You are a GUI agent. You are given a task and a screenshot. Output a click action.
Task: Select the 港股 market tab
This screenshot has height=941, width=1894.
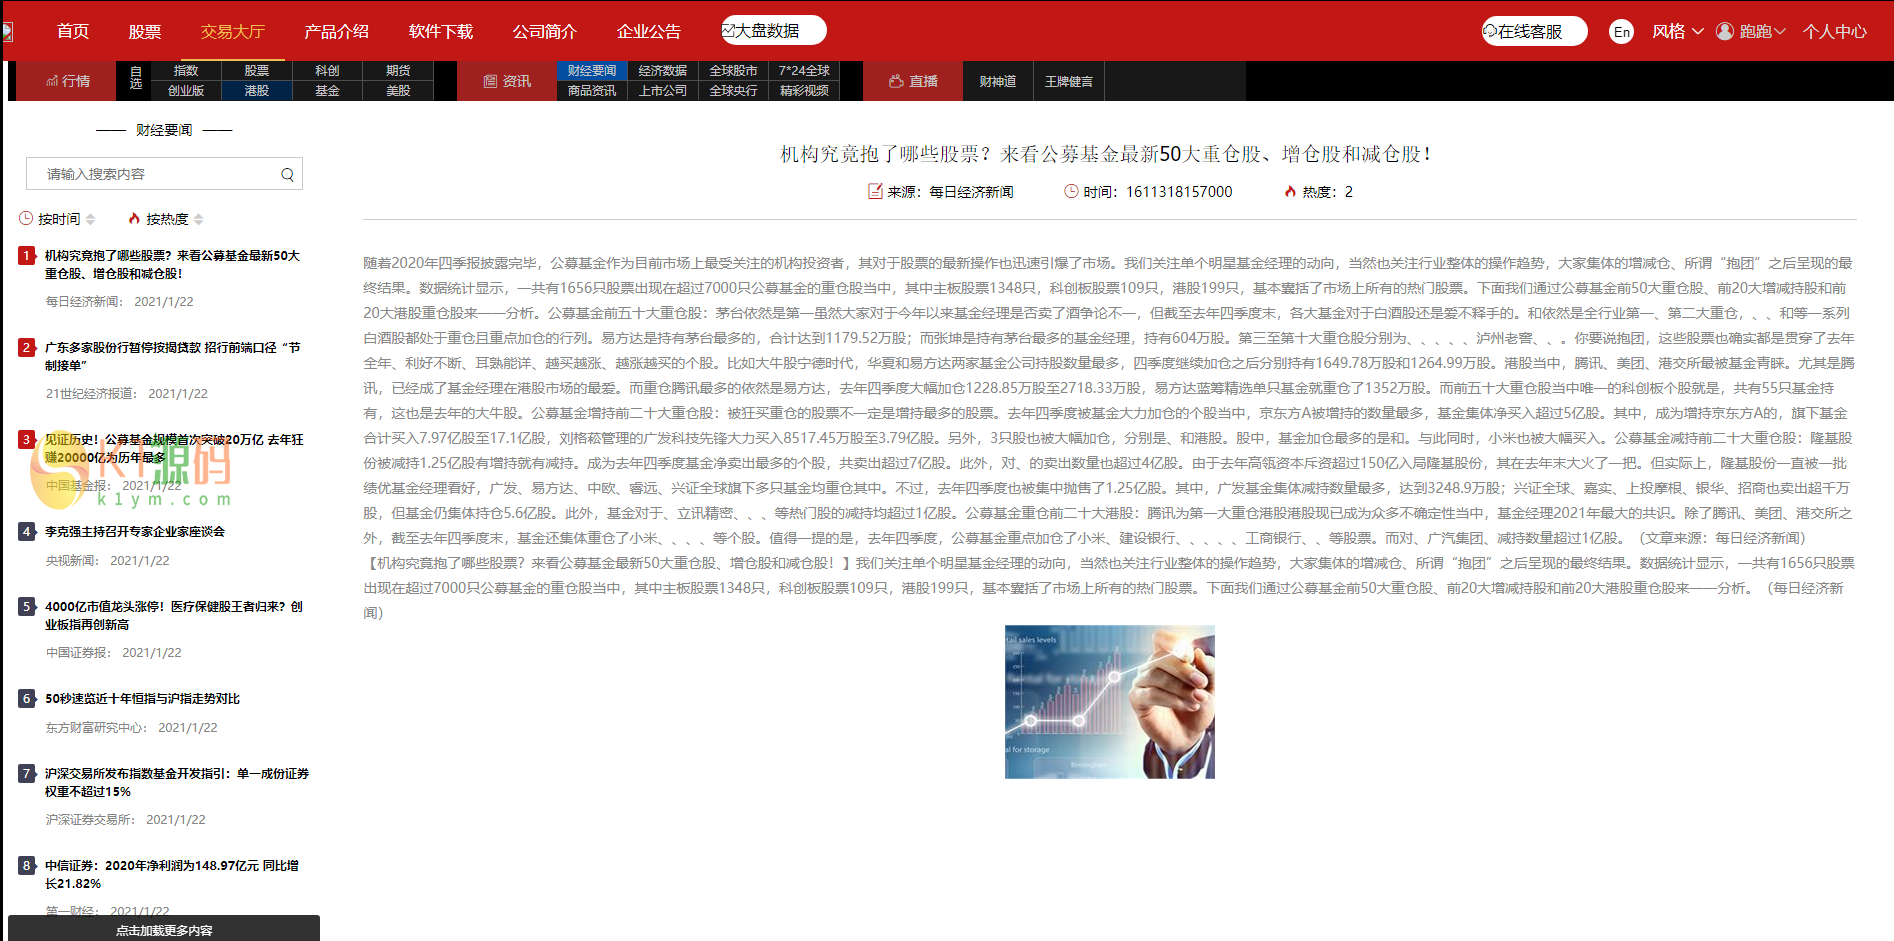[x=257, y=91]
